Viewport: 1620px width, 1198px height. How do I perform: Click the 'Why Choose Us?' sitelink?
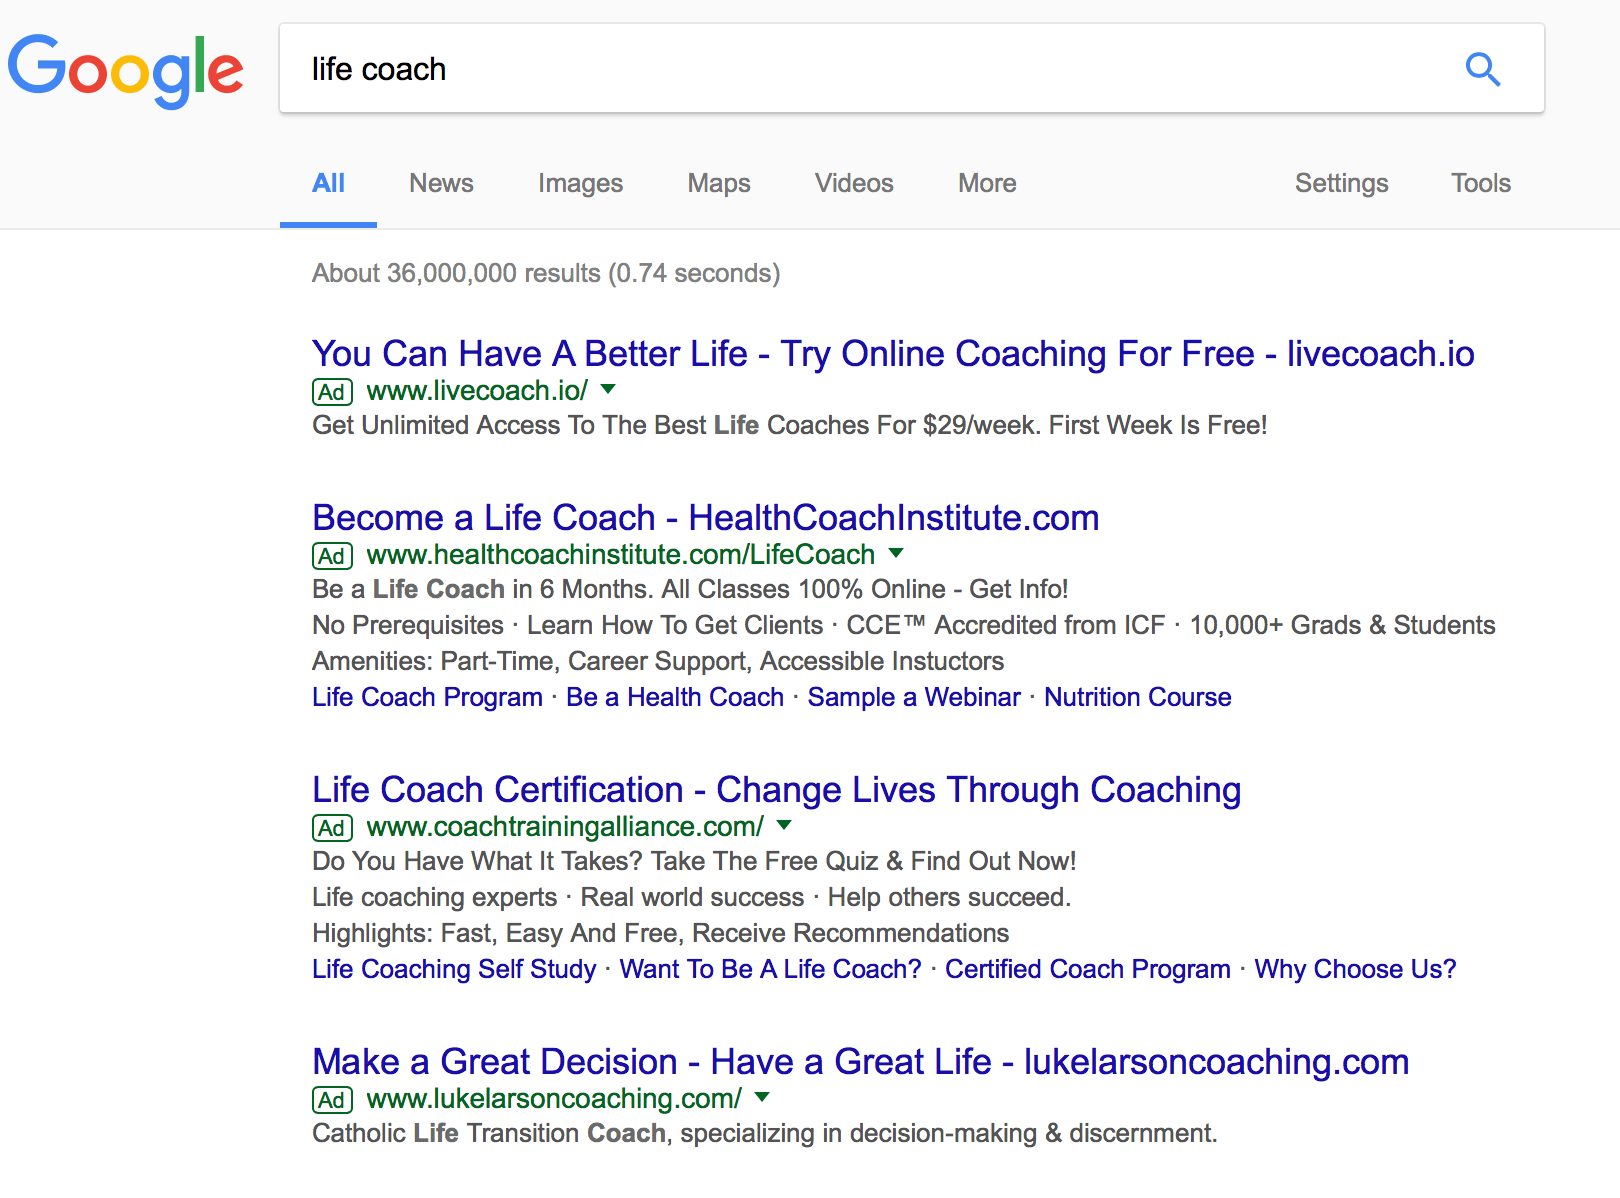(x=1355, y=969)
